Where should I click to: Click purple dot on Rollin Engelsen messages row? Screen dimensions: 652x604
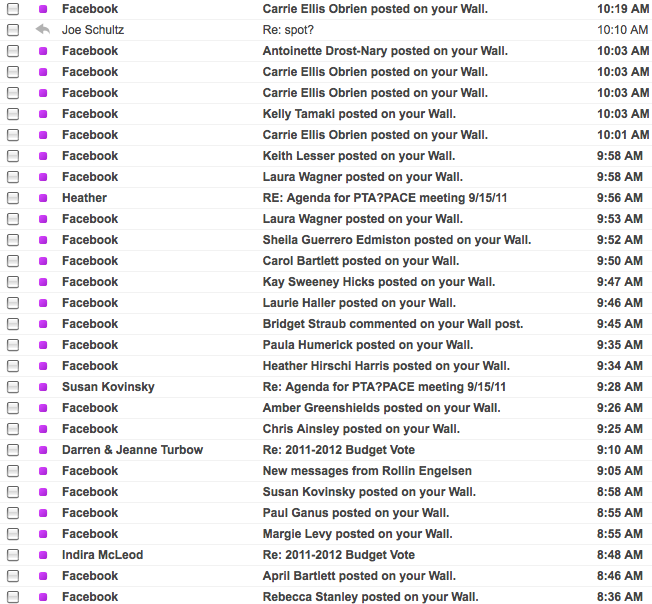pos(42,471)
